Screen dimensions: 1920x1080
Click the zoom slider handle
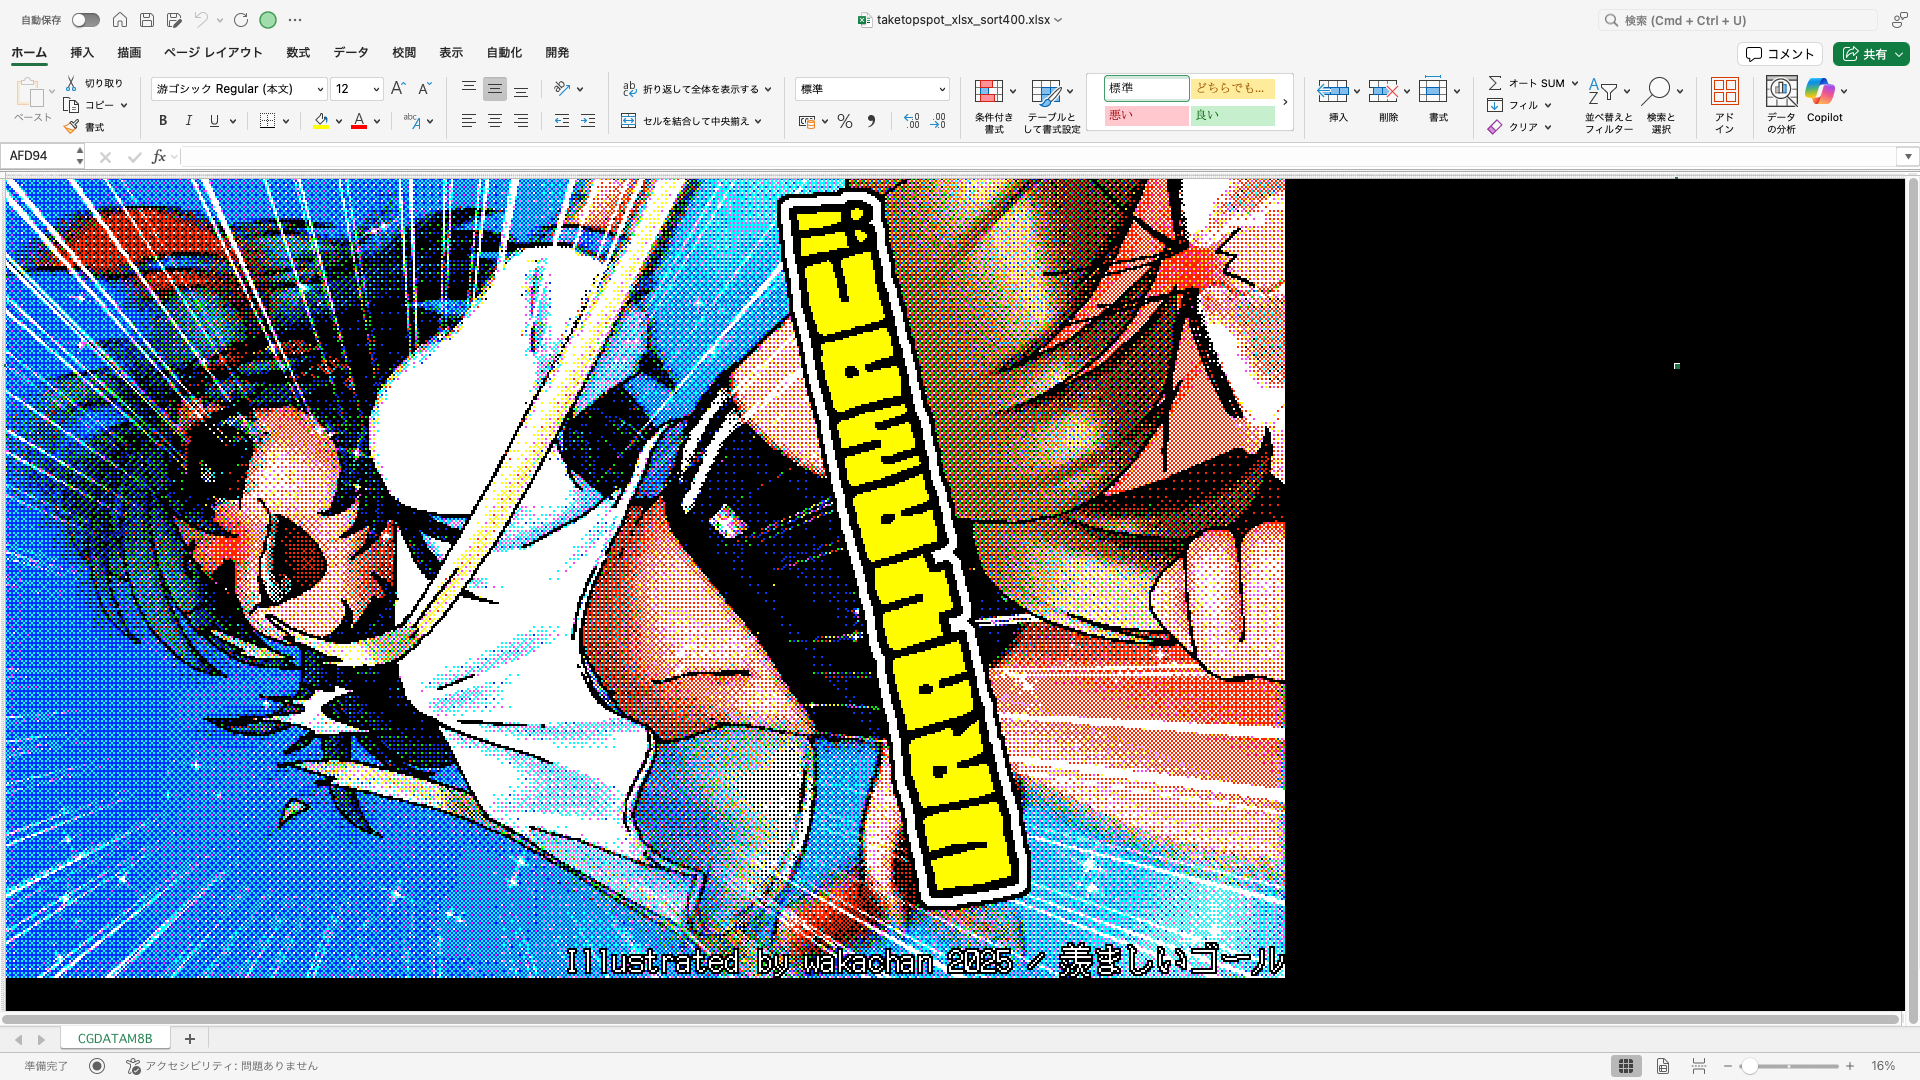point(1750,1066)
